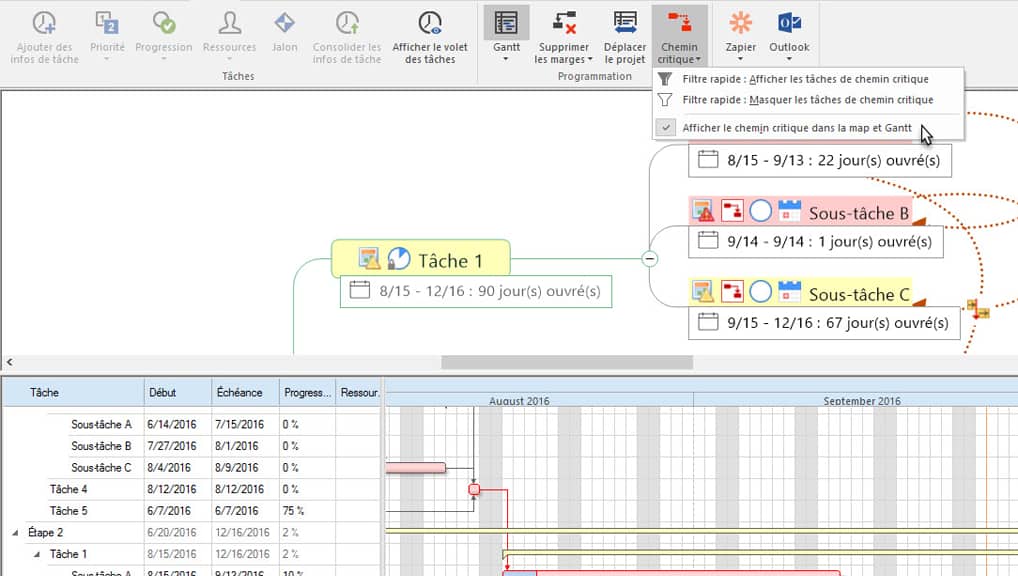Click the Gantt view icon
The height and width of the screenshot is (576, 1018).
[506, 24]
